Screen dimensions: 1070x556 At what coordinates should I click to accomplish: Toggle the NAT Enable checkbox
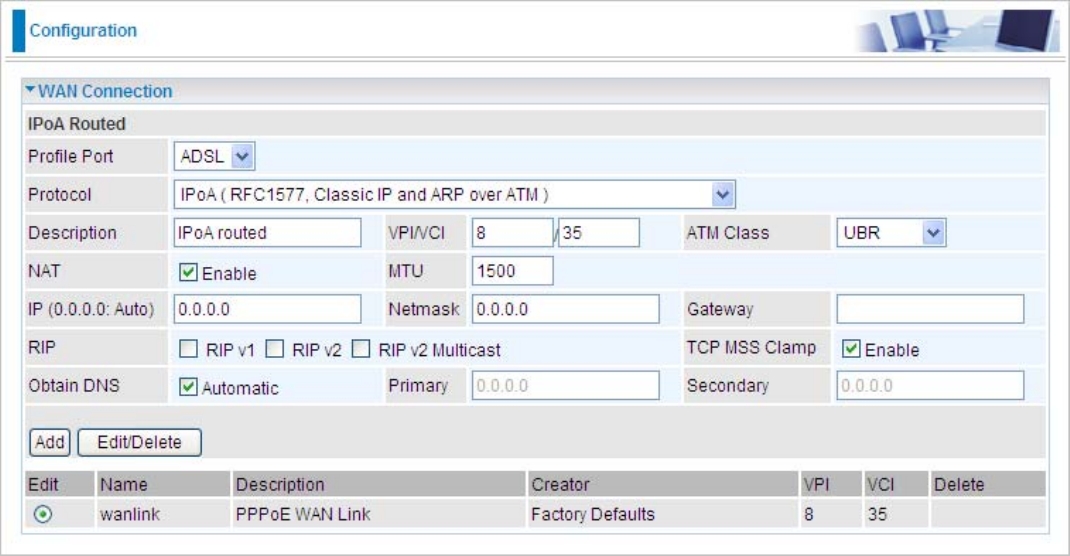[188, 273]
